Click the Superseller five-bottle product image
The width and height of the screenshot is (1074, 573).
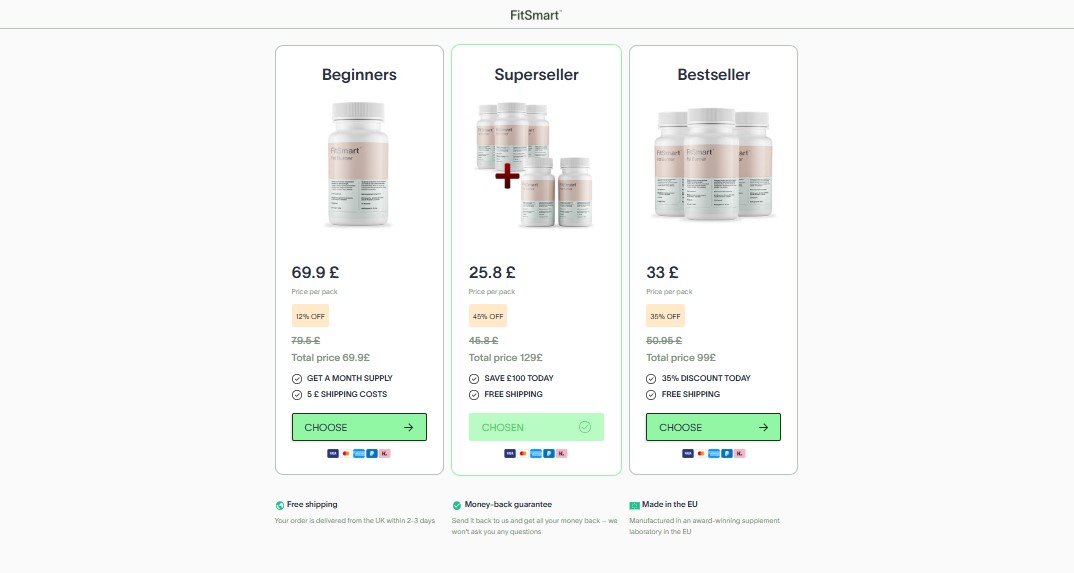(535, 165)
